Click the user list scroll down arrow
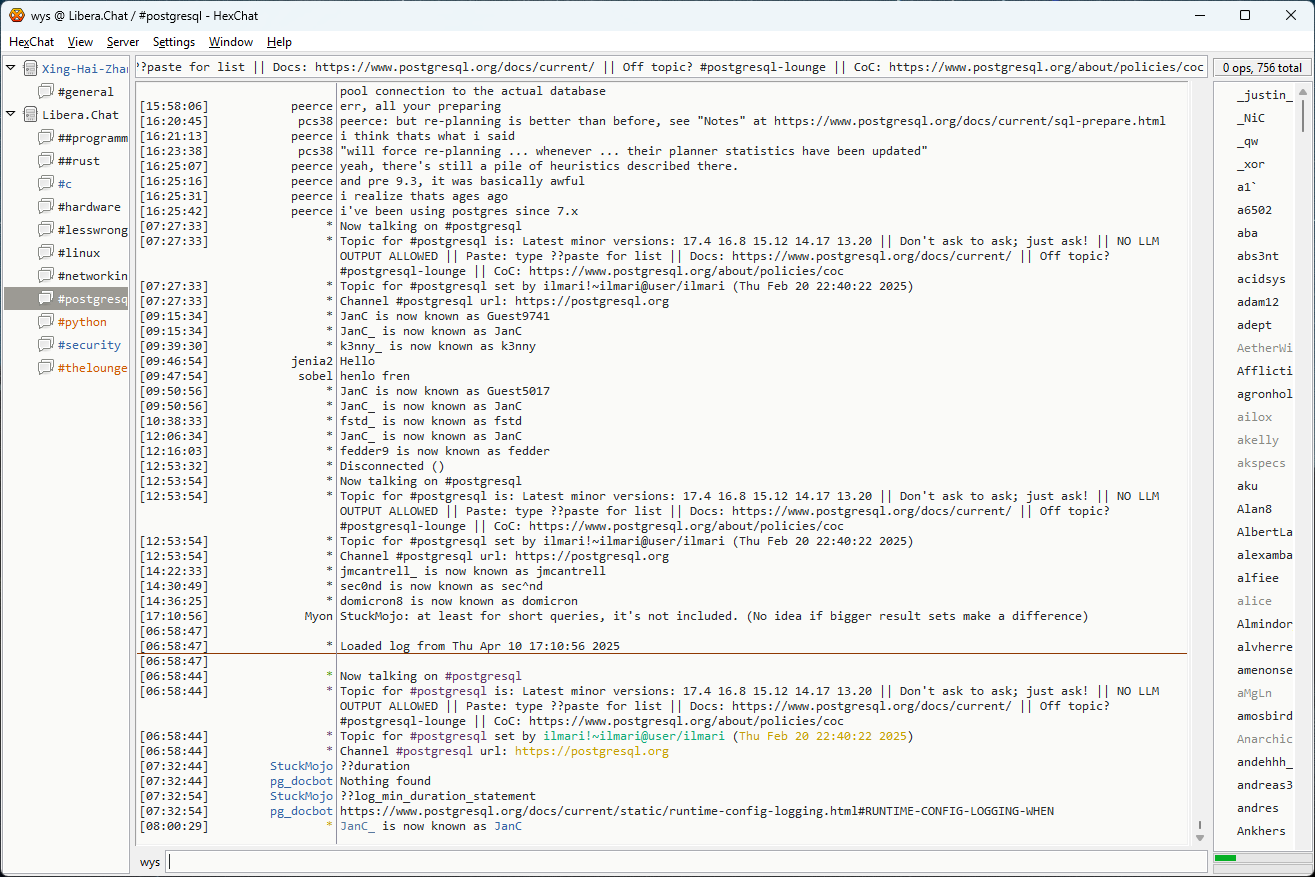The image size is (1315, 877). click(x=1304, y=836)
